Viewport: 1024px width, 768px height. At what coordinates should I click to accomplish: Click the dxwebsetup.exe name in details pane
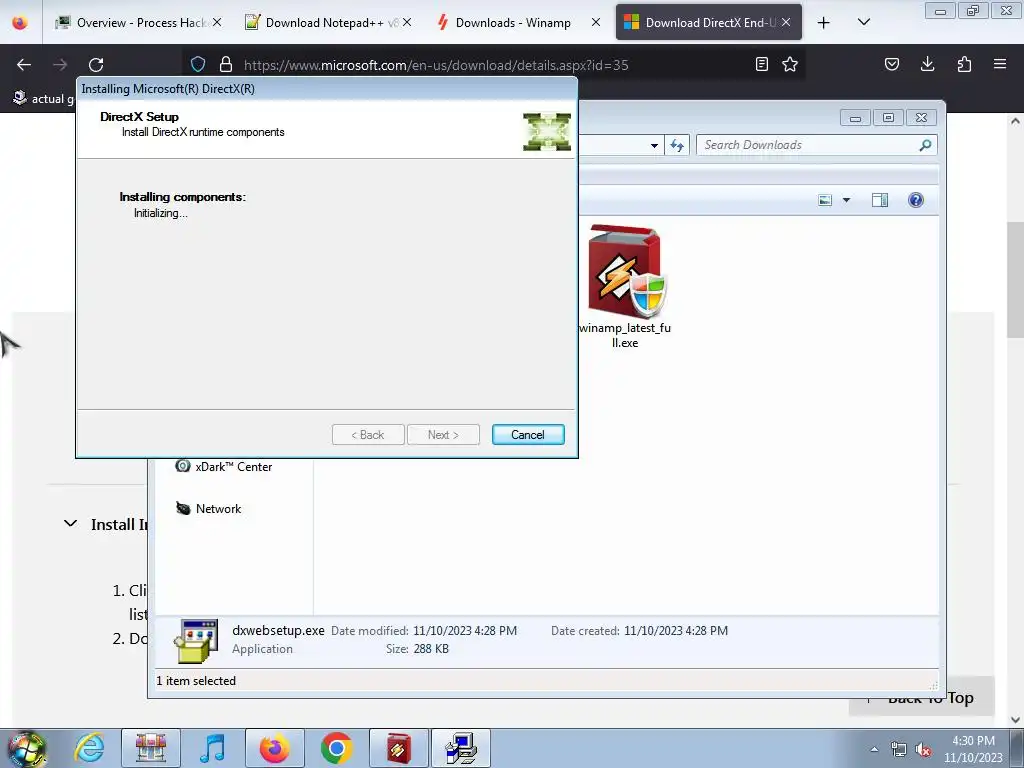click(x=278, y=630)
